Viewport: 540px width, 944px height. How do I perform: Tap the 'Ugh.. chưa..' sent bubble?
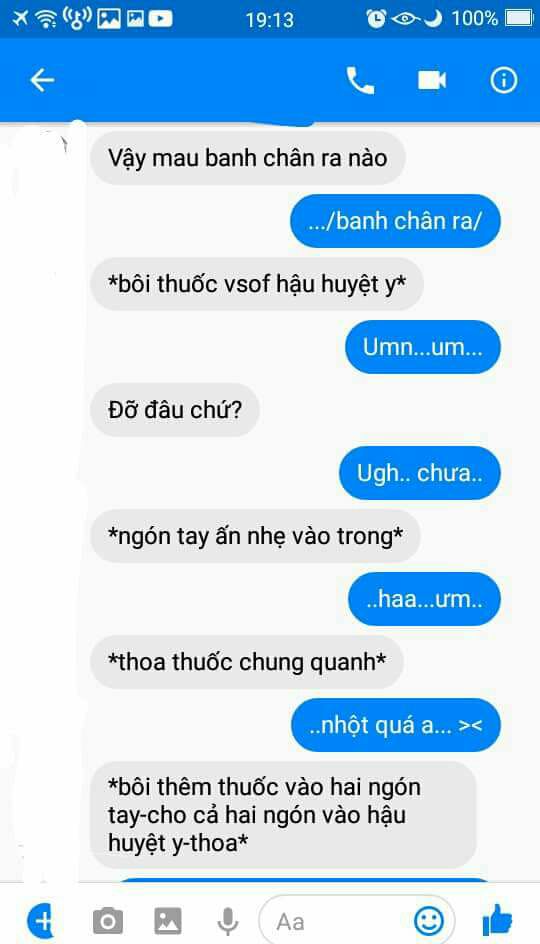tap(420, 473)
